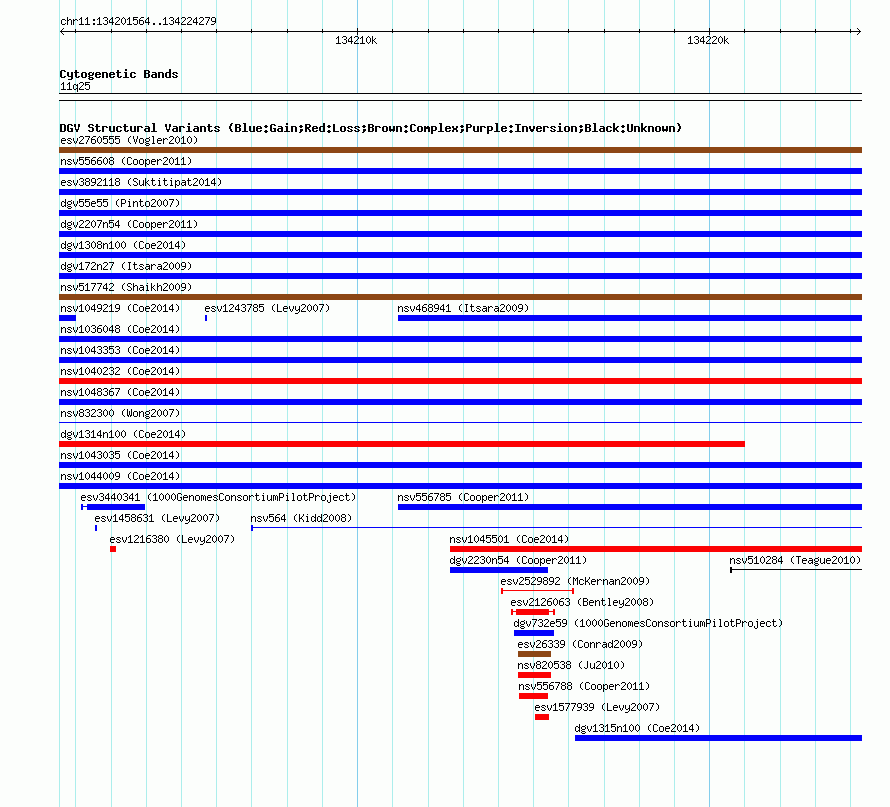Open dgv172n27 (Itsara2009) variant label
Image resolution: width=890 pixels, height=807 pixels.
tap(126, 266)
